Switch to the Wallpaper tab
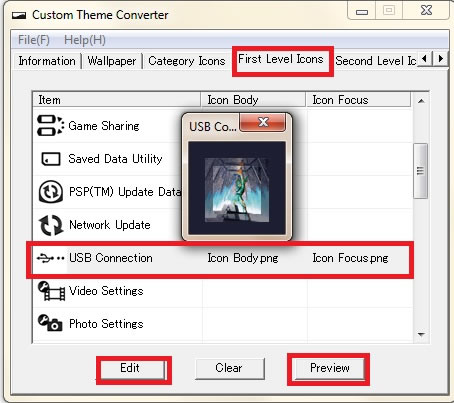The image size is (454, 403). coord(112,61)
